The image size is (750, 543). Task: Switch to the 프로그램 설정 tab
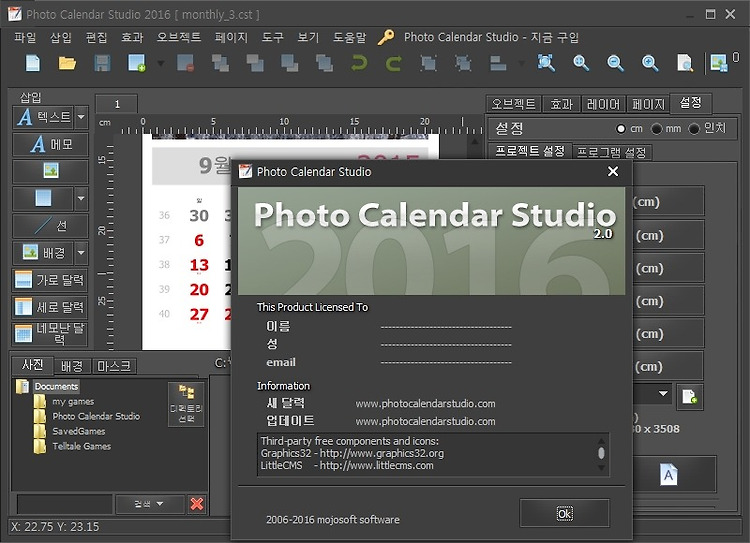(x=612, y=152)
